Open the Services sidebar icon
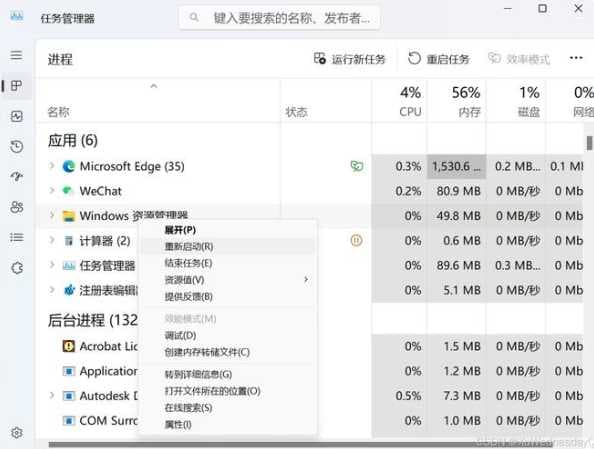594x449 pixels. (x=16, y=268)
